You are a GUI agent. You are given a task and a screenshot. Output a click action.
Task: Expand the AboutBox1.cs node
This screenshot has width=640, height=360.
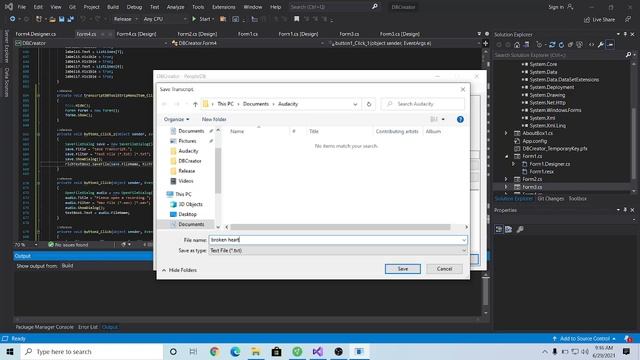[x=506, y=133]
